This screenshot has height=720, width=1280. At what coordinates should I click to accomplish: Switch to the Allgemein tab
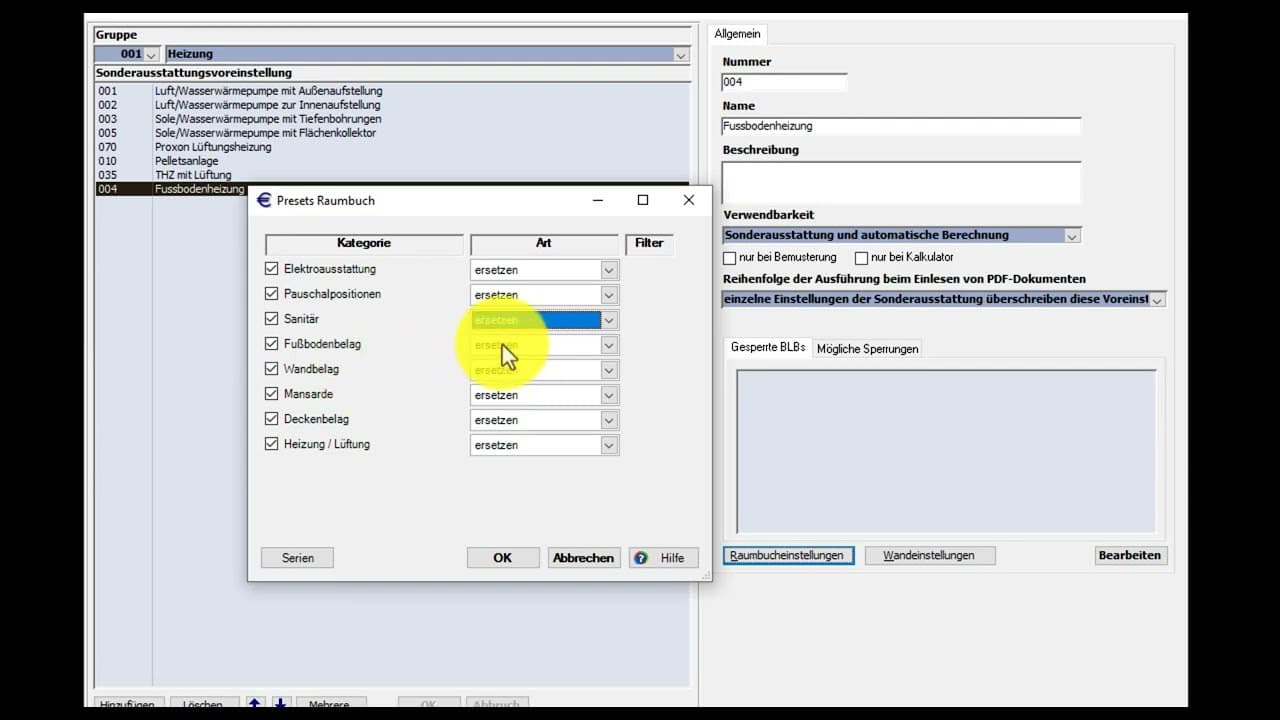click(737, 34)
